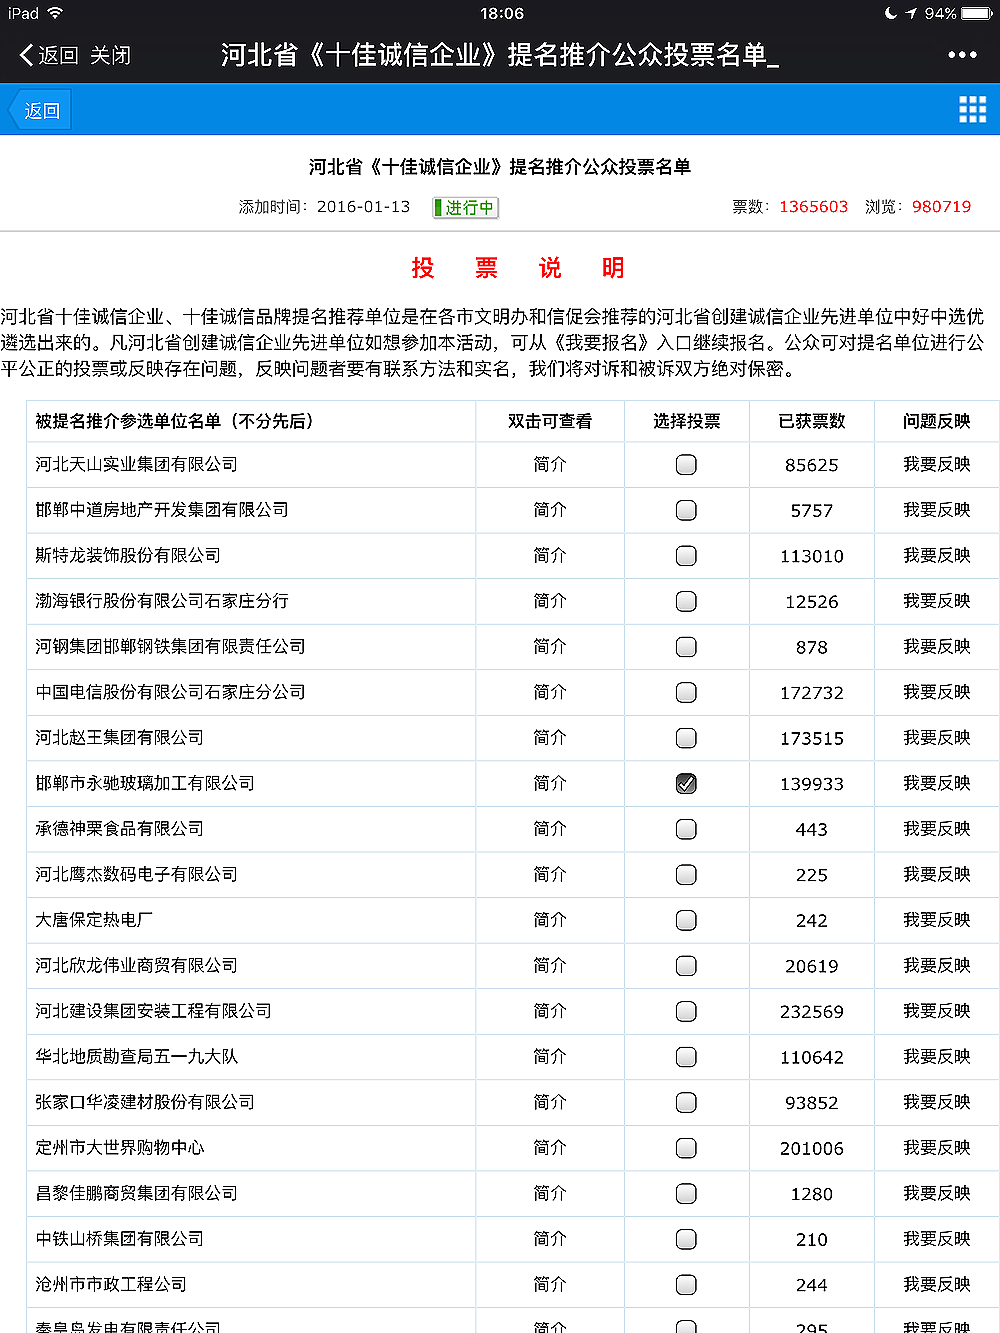Report issue 我要反映 for 河北建设集团安装工程有限公司
The height and width of the screenshot is (1333, 1000).
point(937,1010)
